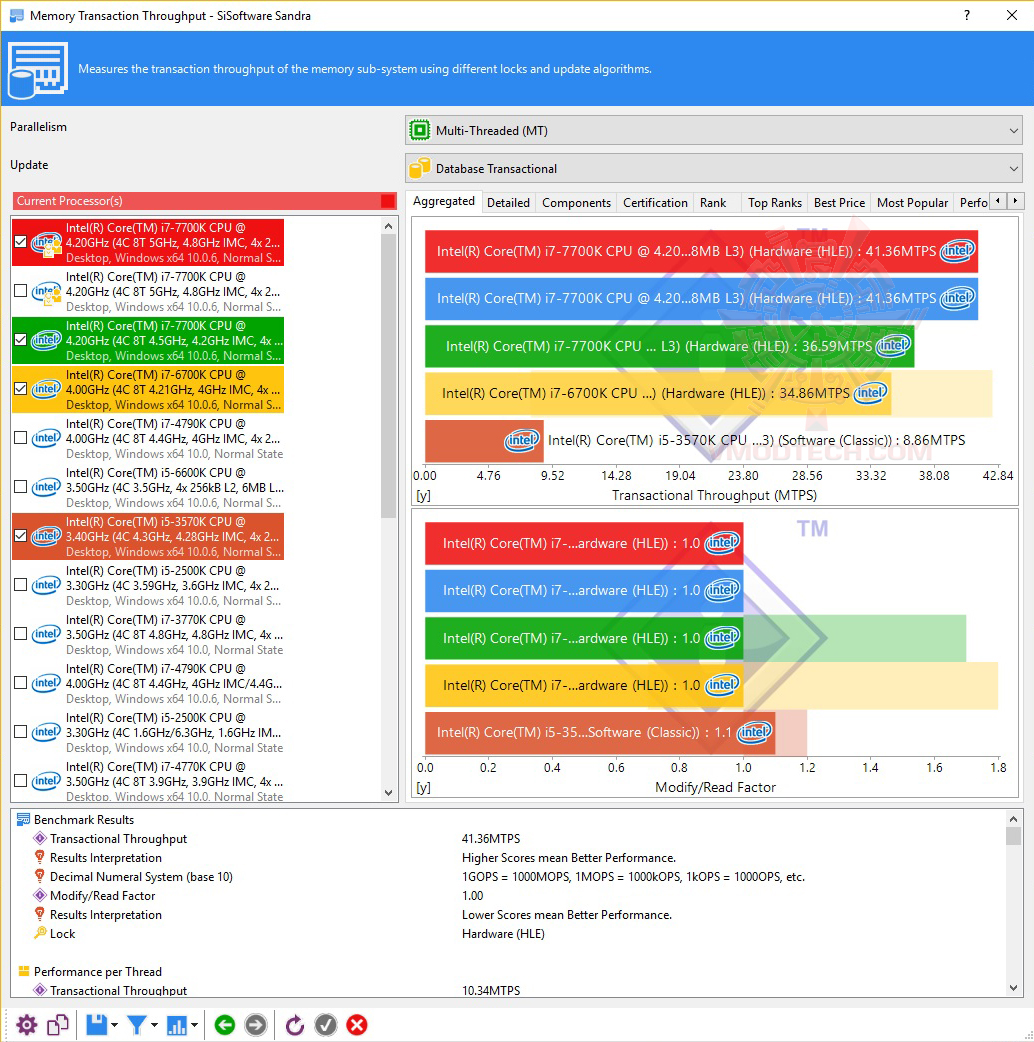
Task: Refresh results with the purple circular arrow
Action: click(x=294, y=1025)
